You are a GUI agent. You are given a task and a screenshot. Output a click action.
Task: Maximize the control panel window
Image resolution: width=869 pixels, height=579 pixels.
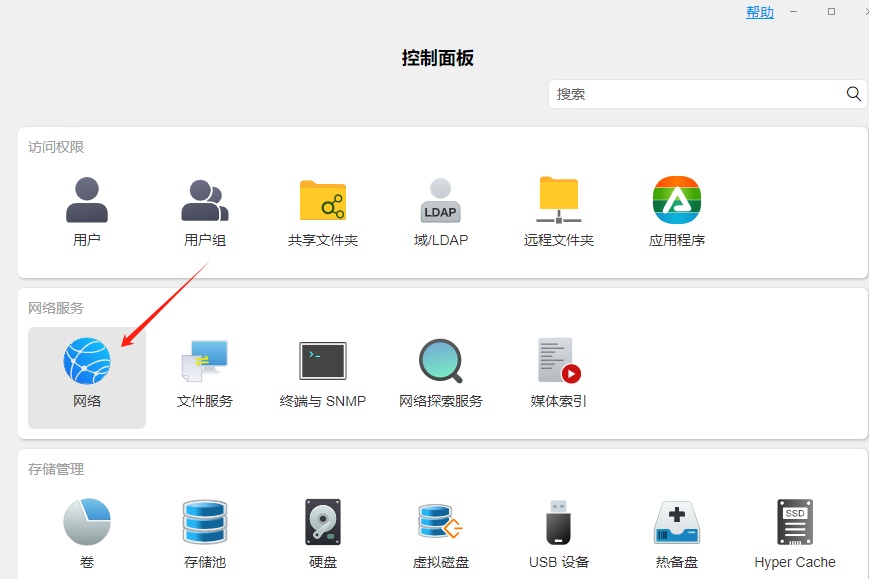pos(831,12)
